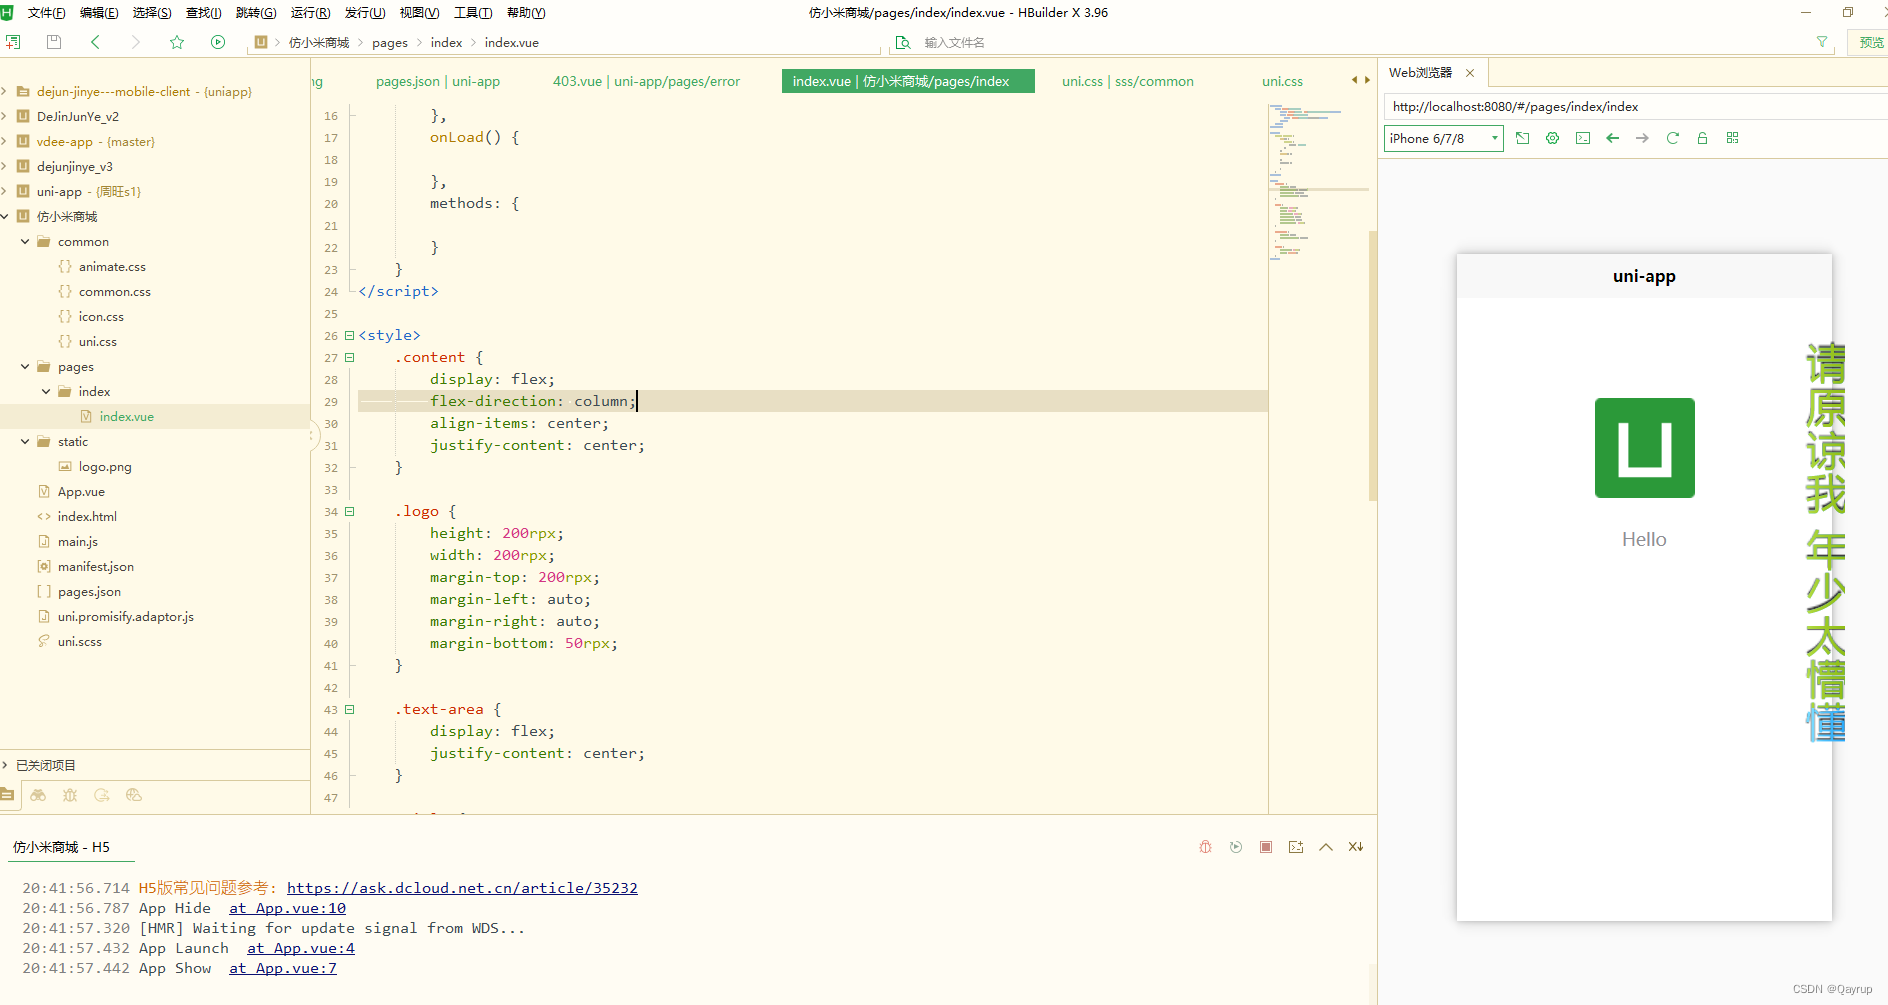Image resolution: width=1888 pixels, height=1005 pixels.
Task: Click the clear console X-arrow icon
Action: pos(1356,847)
